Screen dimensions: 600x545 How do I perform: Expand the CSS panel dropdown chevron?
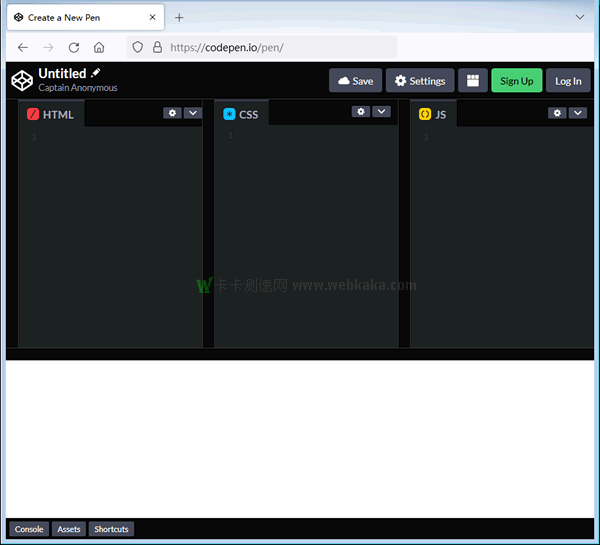381,112
